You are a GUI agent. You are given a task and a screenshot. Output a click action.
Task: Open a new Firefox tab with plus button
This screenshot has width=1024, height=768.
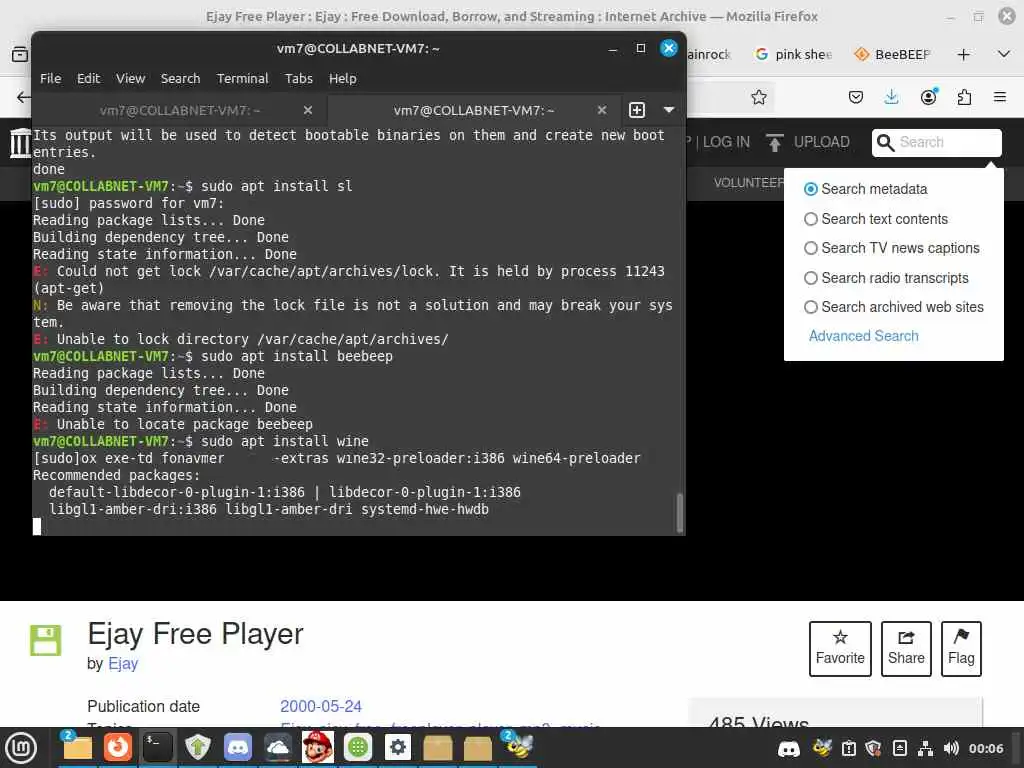(963, 55)
